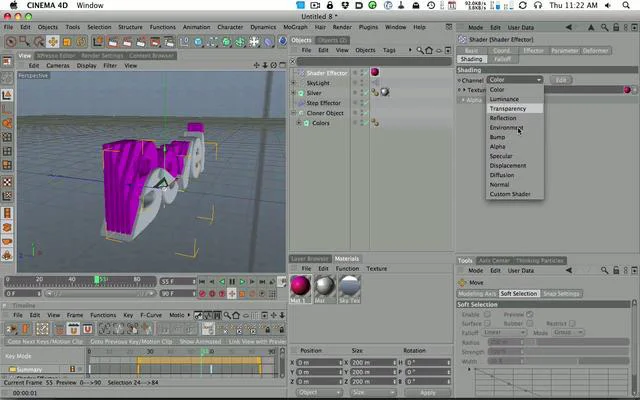Toggle Preview checkbox in Soft Selection
640x400 pixels.
point(529,314)
